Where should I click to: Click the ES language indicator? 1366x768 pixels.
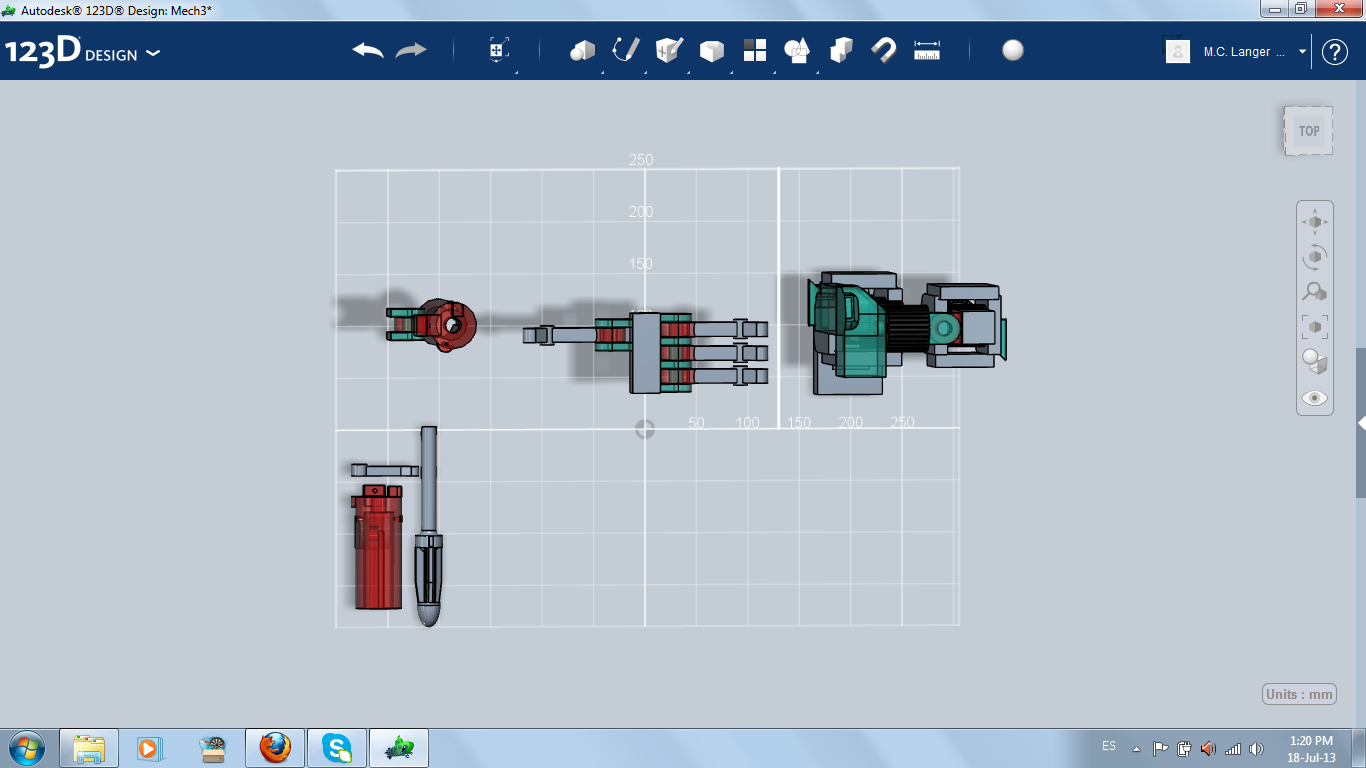(x=1109, y=746)
